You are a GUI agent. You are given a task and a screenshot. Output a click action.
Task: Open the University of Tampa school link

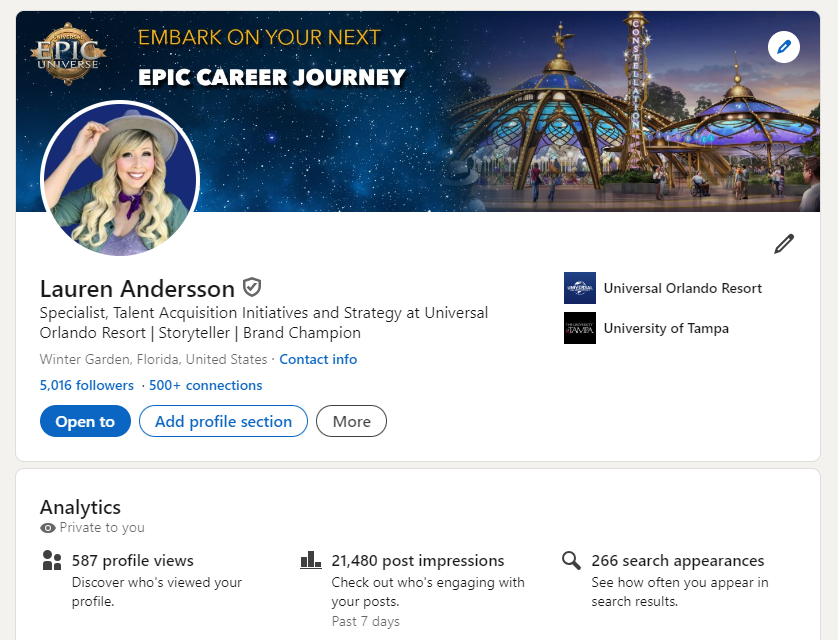point(666,328)
